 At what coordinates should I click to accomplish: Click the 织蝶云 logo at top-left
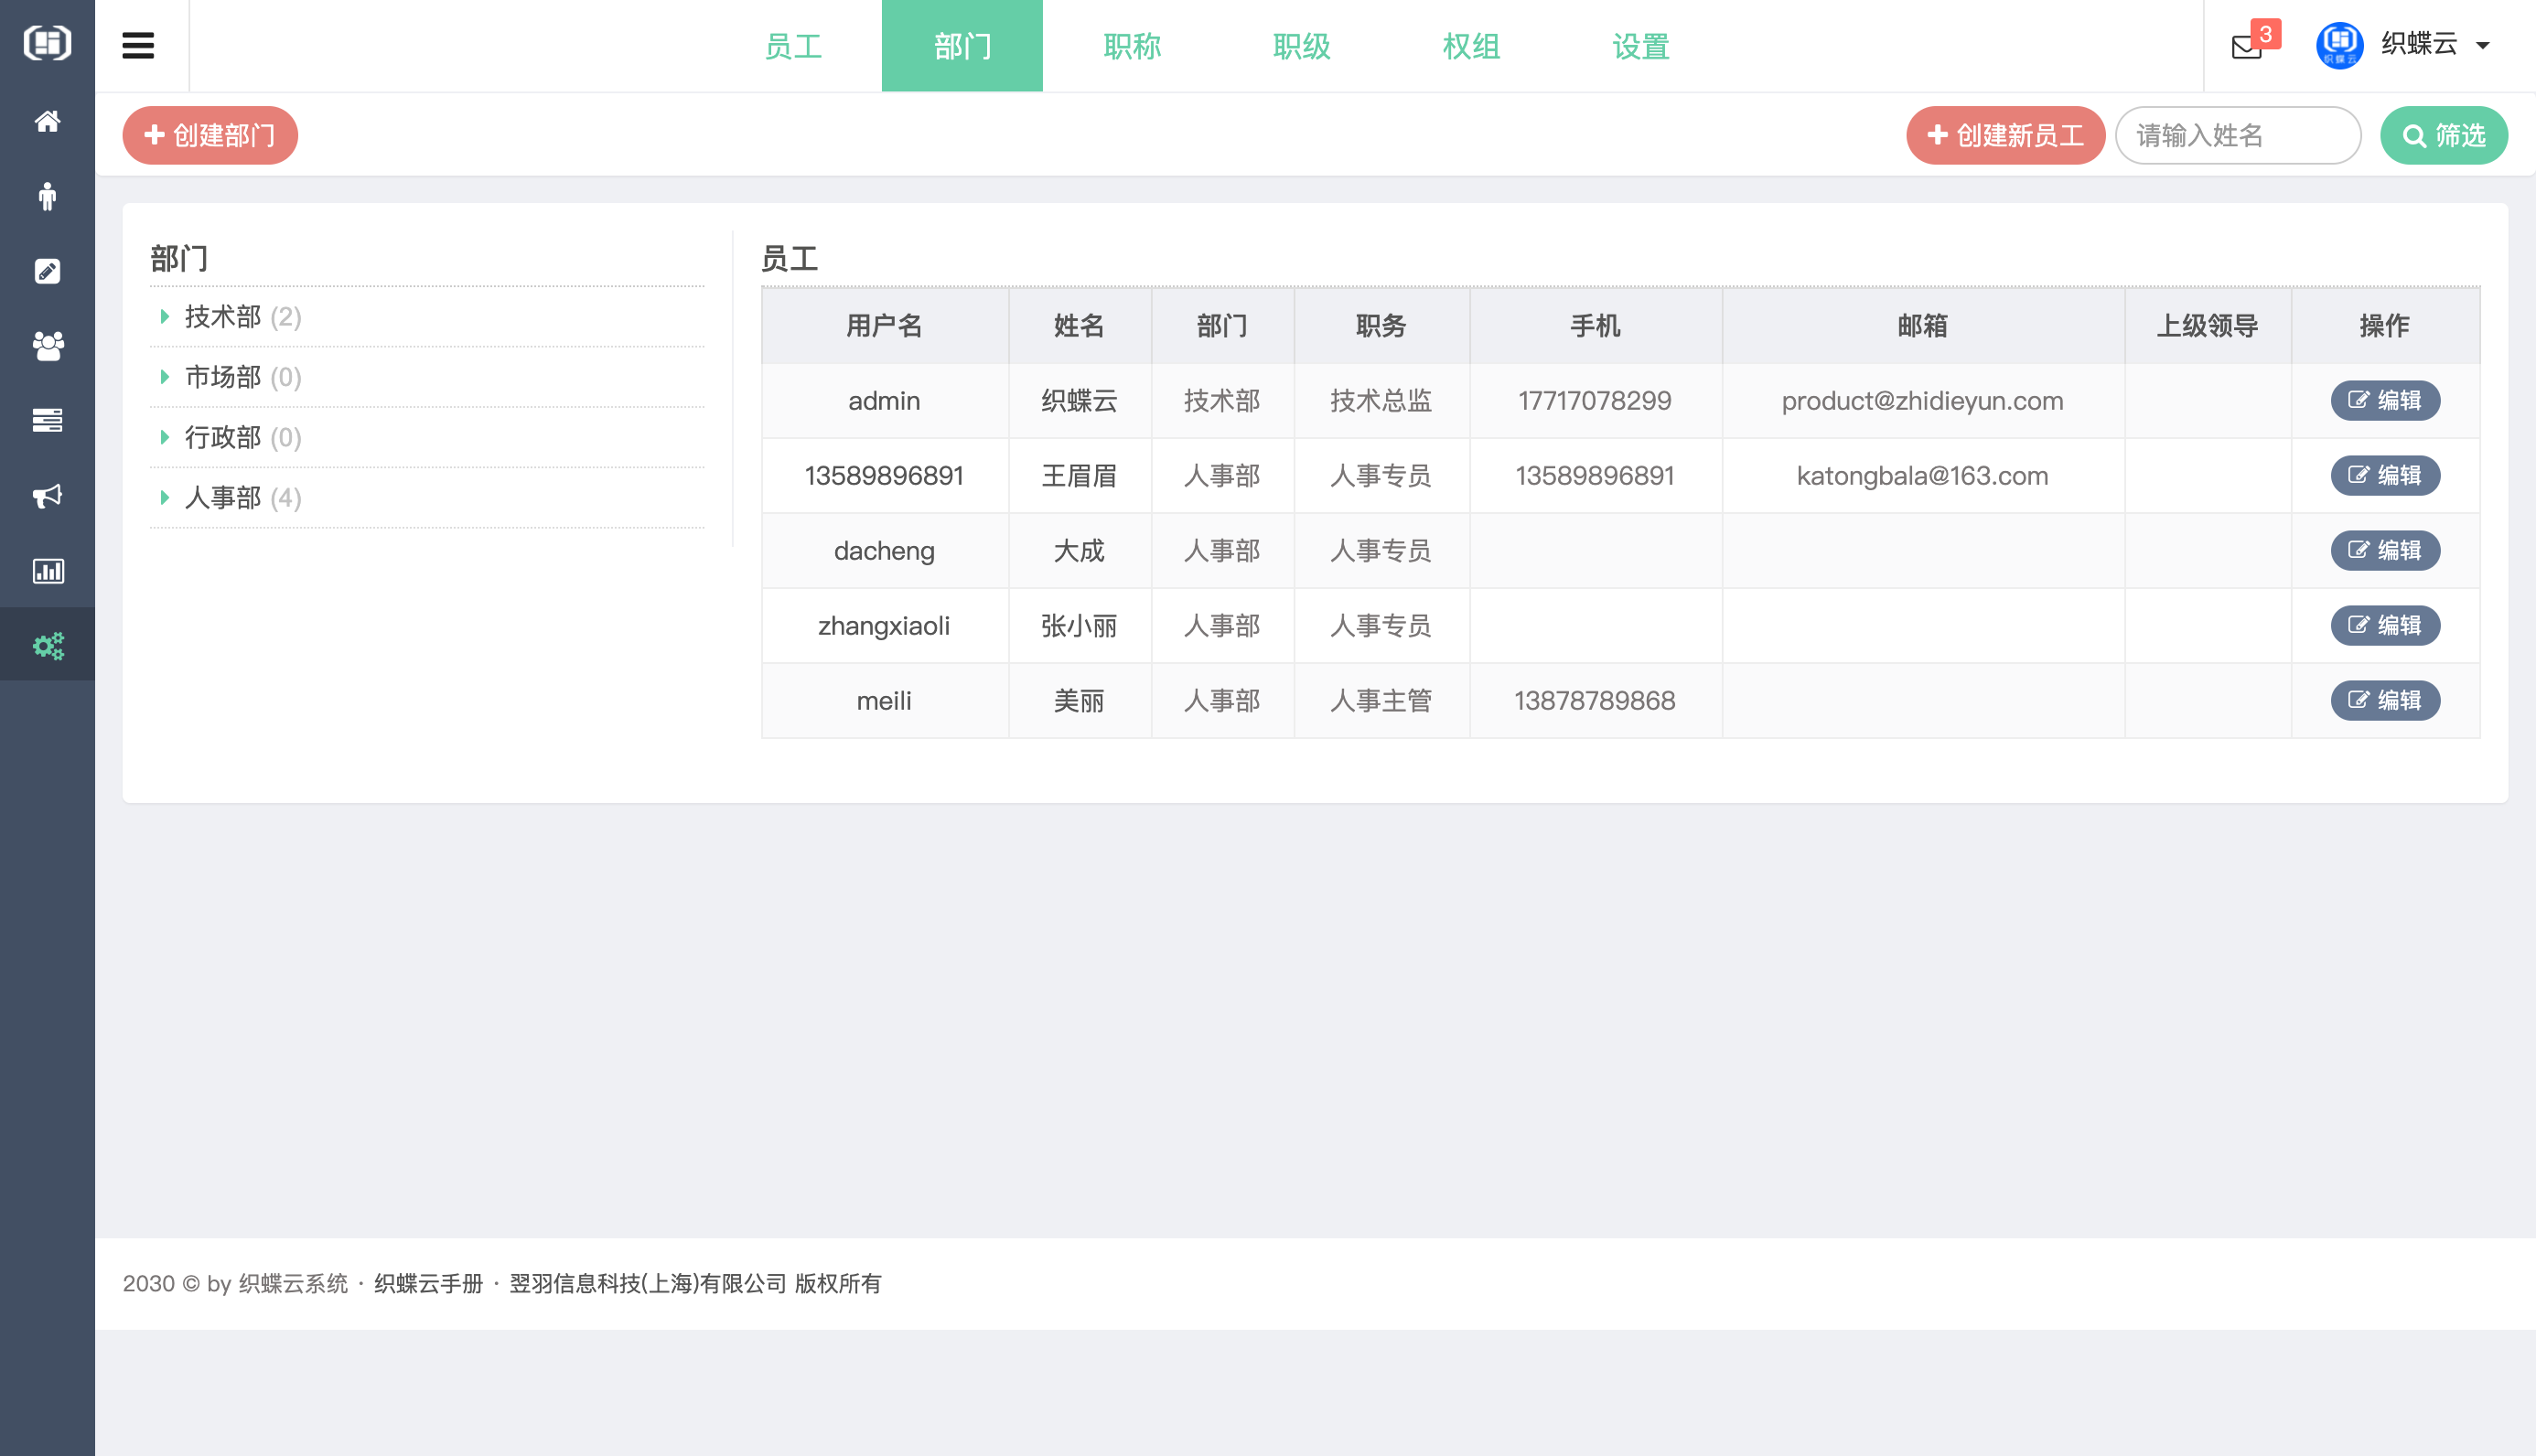point(47,44)
